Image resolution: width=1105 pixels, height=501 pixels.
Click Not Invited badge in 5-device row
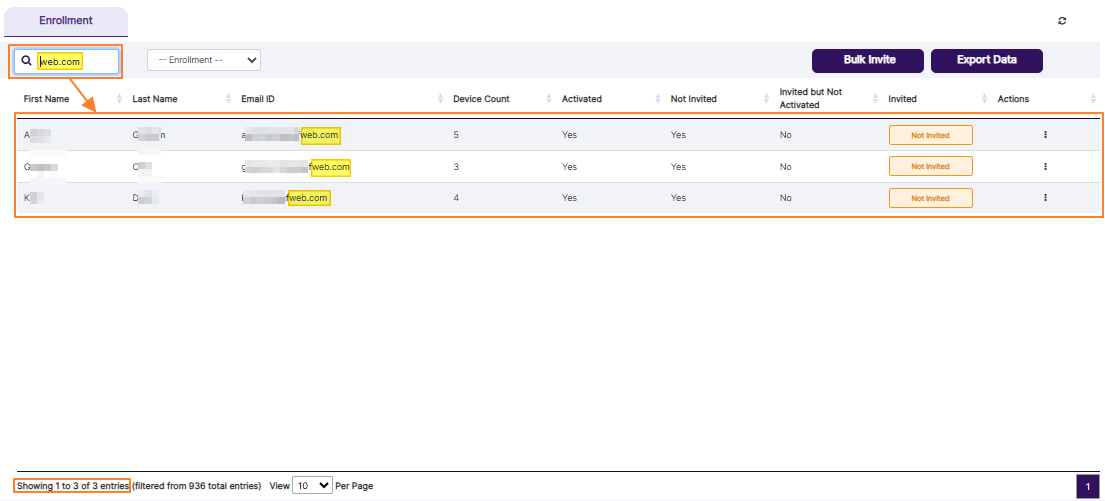click(x=930, y=135)
